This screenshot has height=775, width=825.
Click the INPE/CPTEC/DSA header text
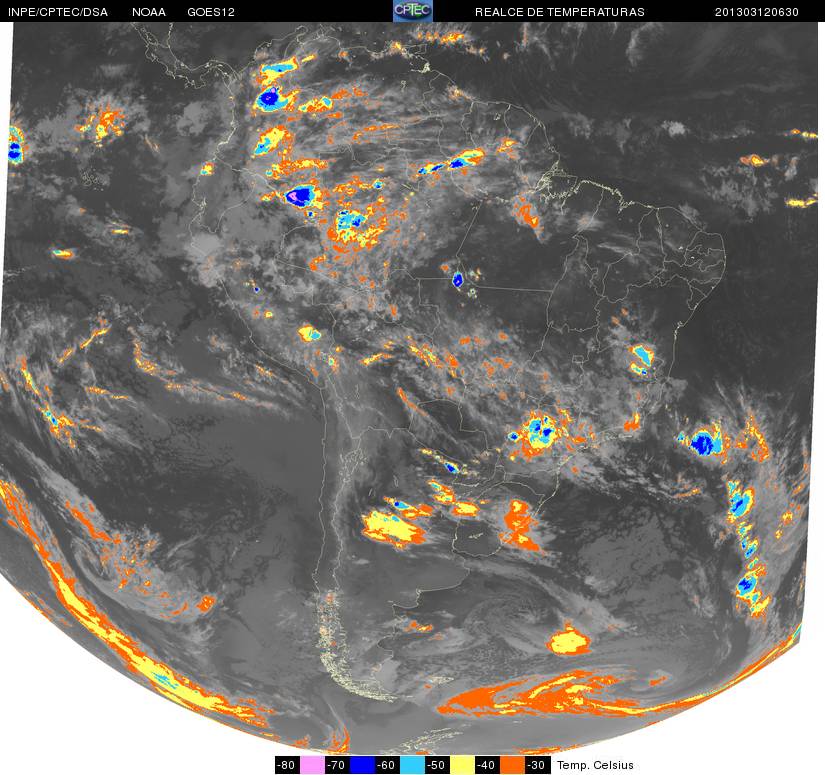(x=58, y=12)
